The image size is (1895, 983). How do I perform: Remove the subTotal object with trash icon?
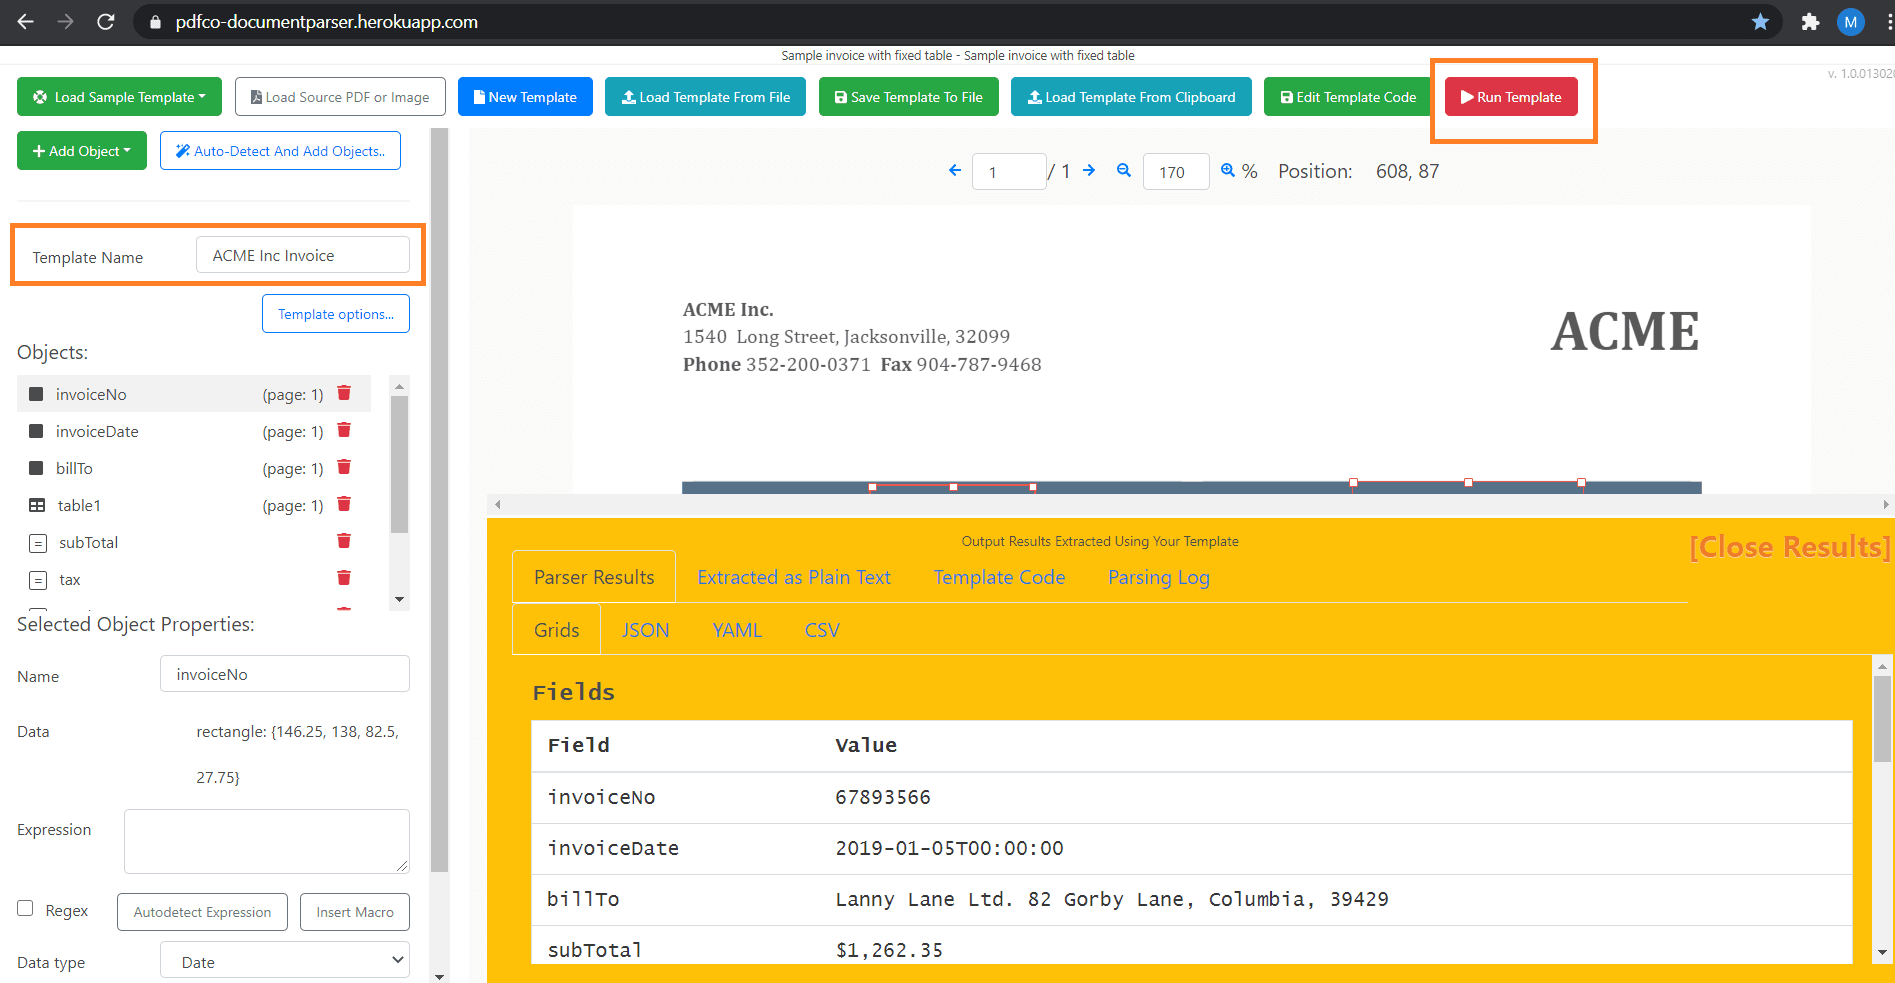coord(344,541)
